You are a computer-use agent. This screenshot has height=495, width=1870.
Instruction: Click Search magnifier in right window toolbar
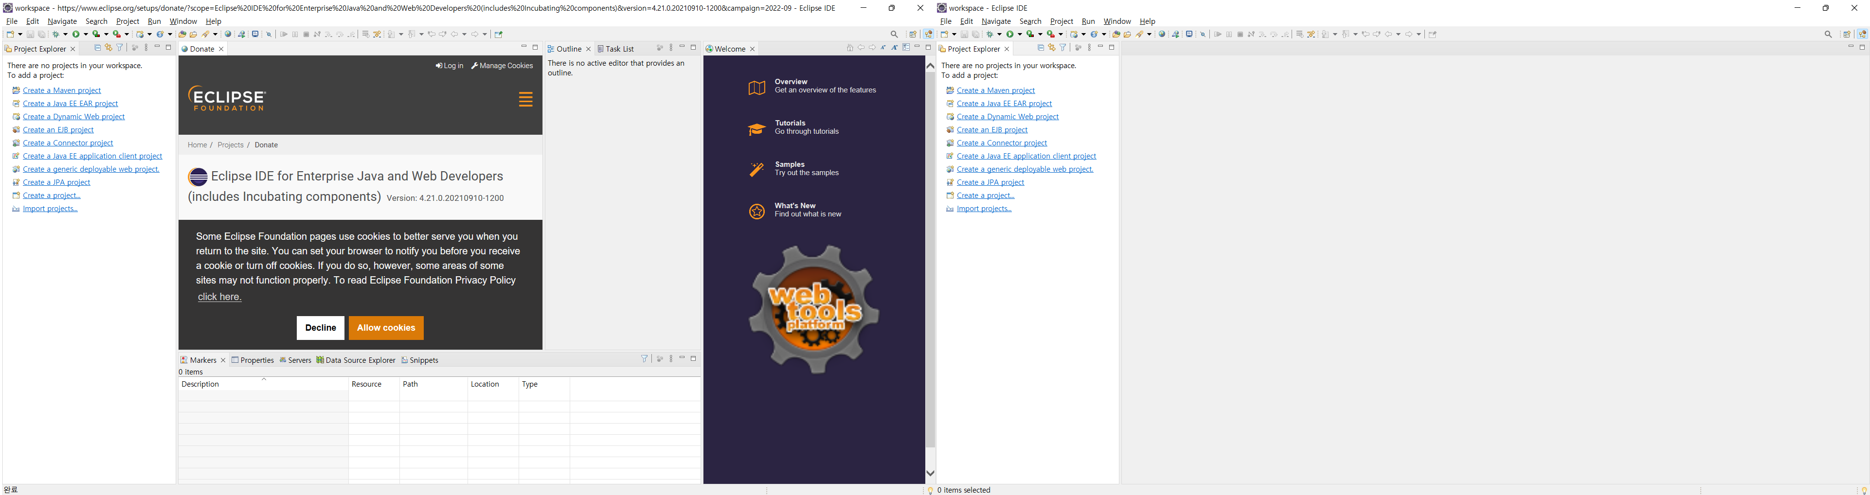(x=1828, y=34)
